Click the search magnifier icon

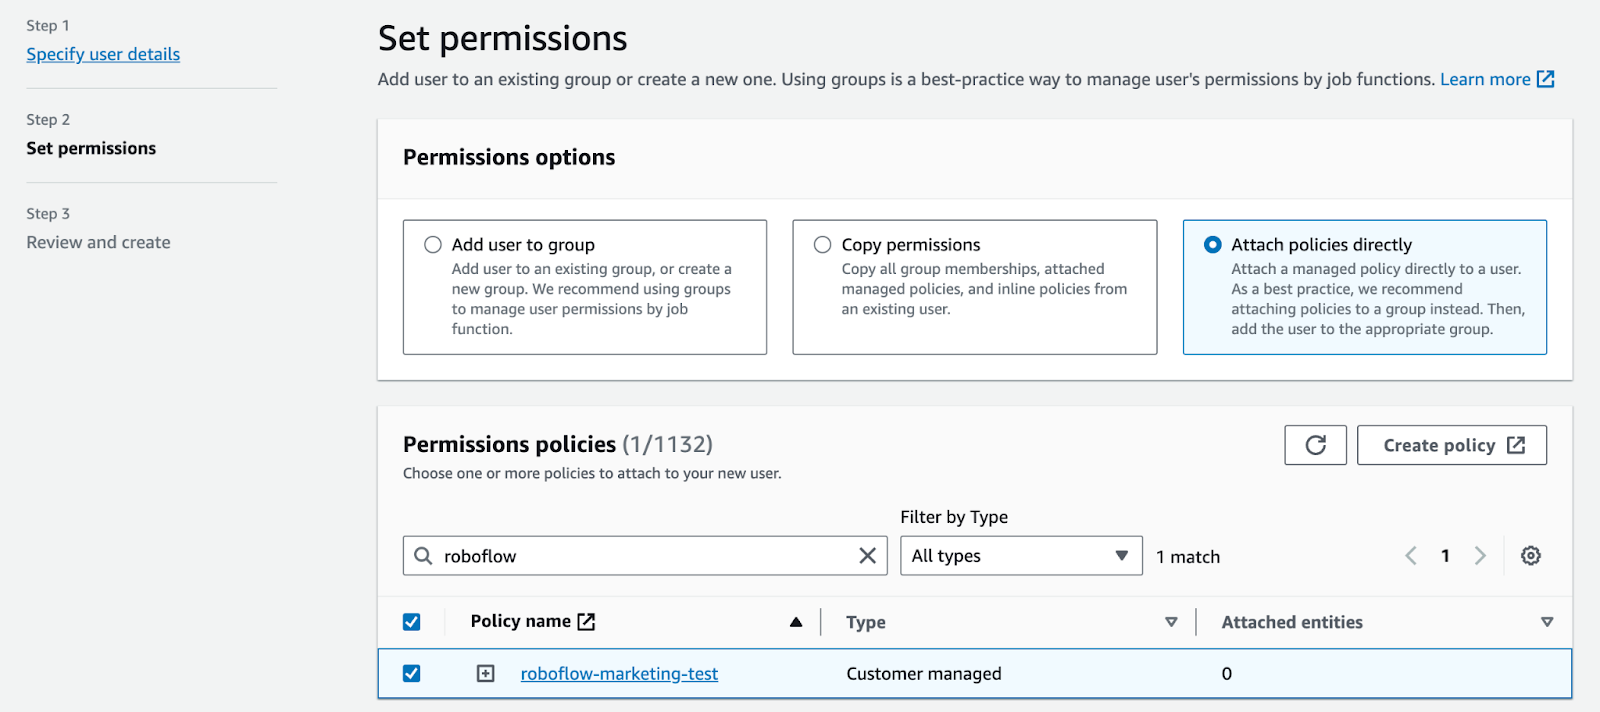424,556
